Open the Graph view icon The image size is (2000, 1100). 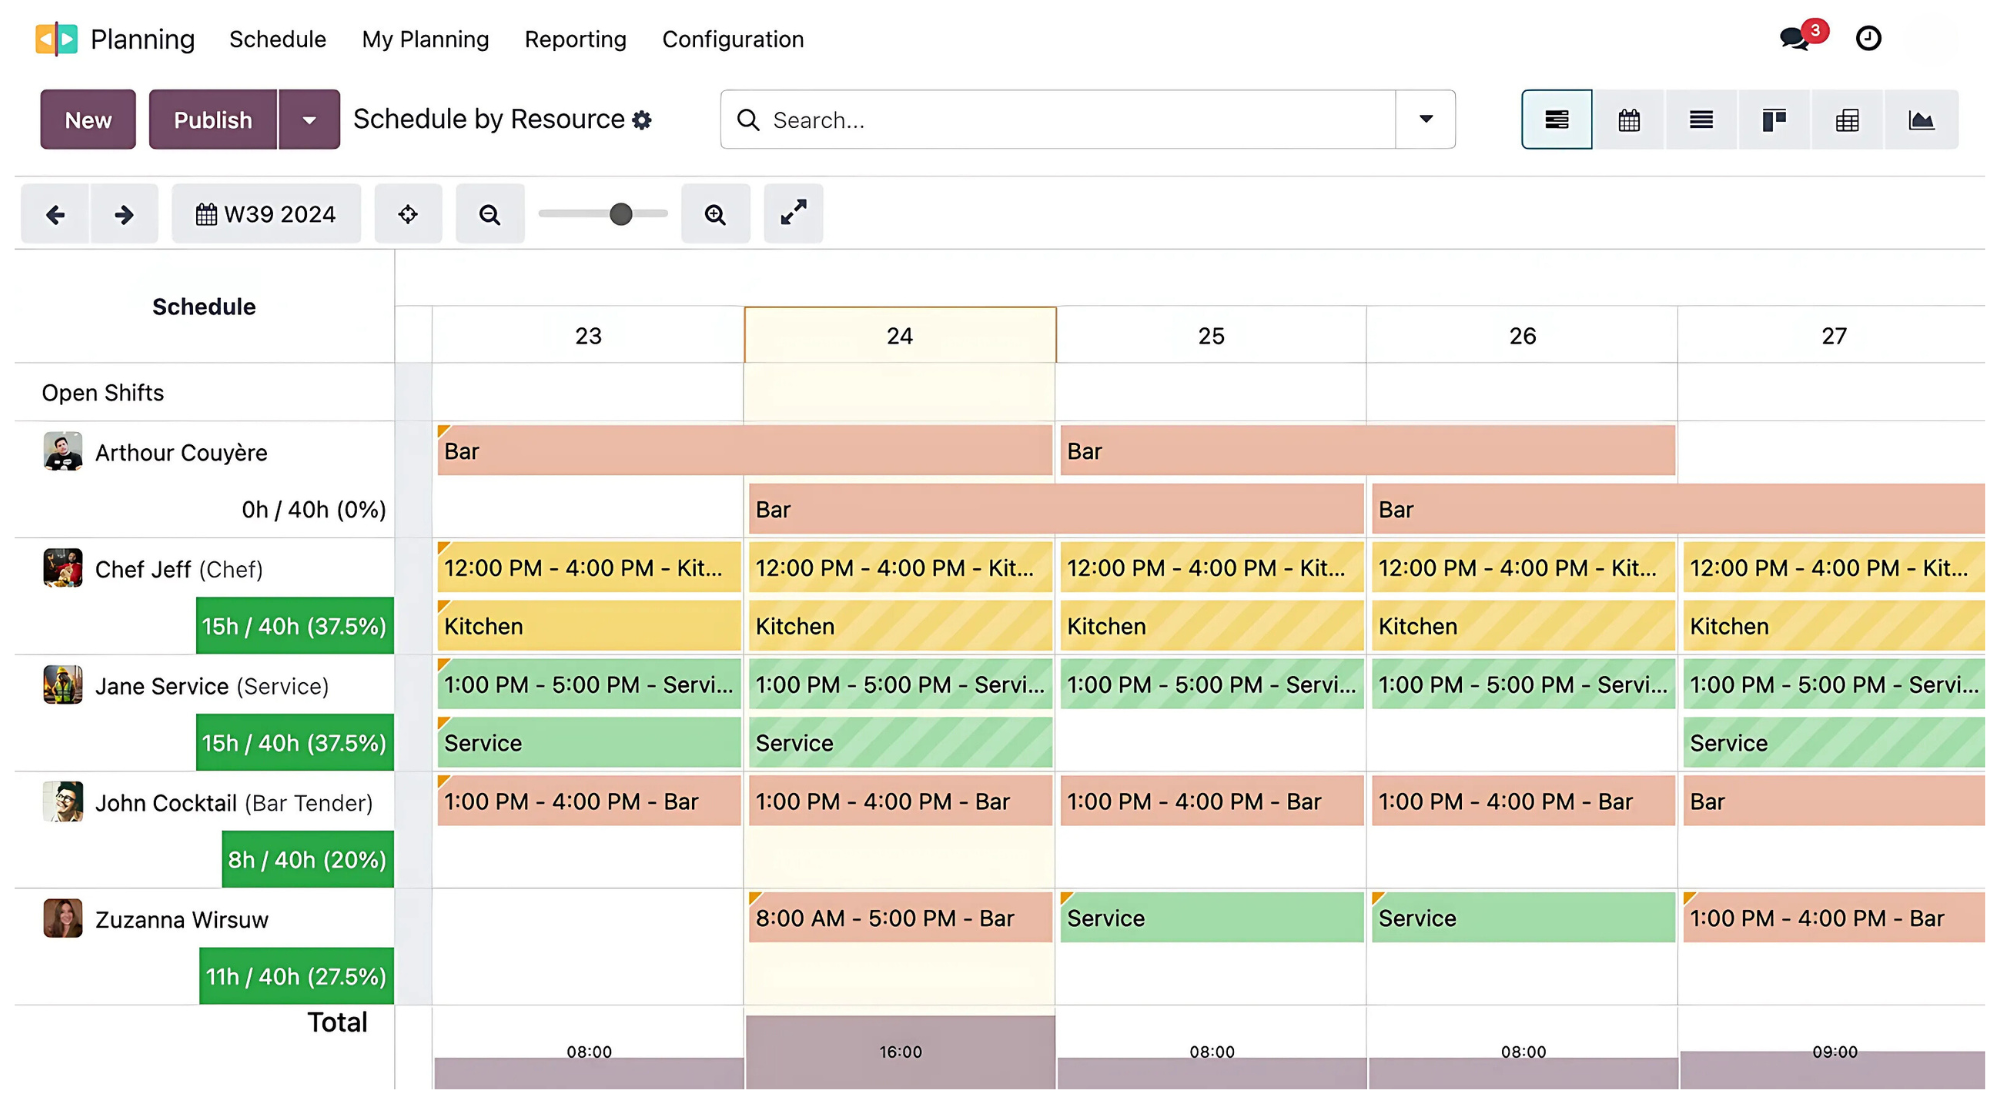[x=1920, y=120]
